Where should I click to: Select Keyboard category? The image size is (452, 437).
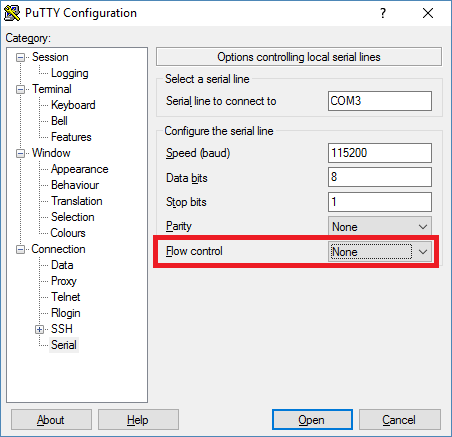73,105
